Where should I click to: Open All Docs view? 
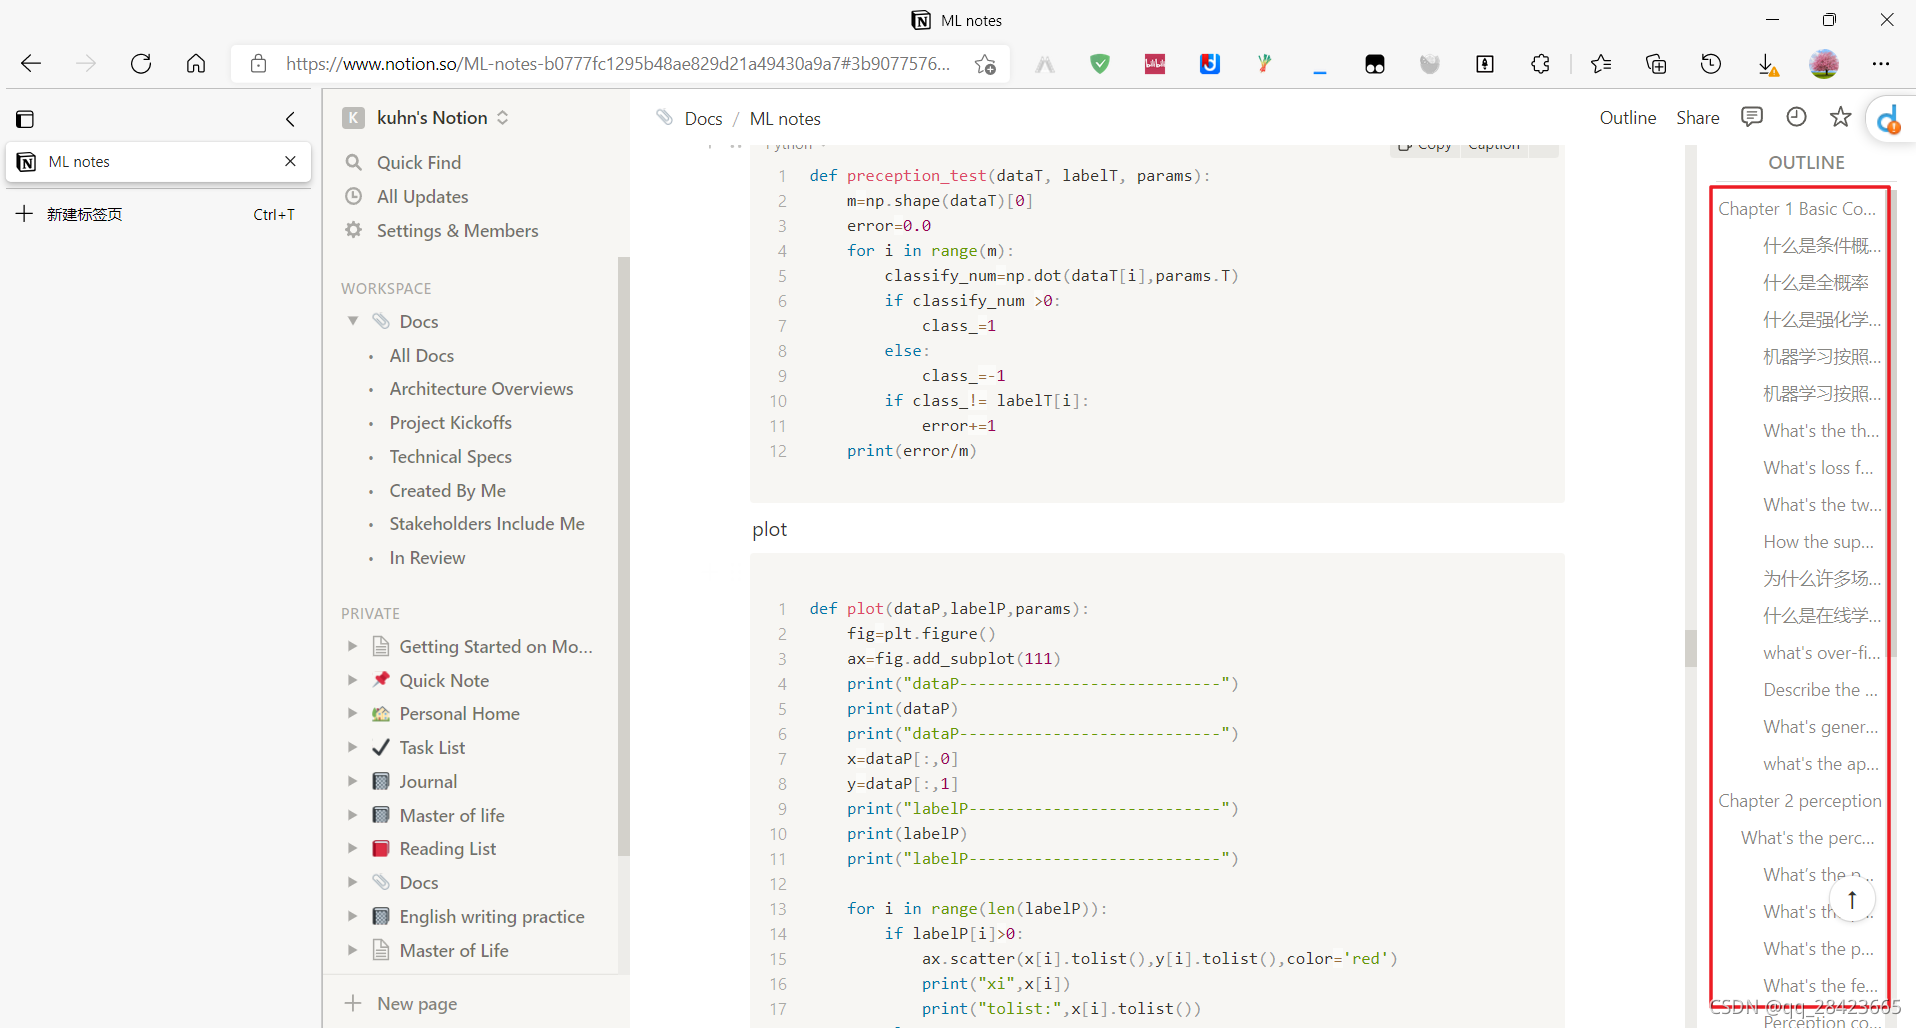(421, 355)
